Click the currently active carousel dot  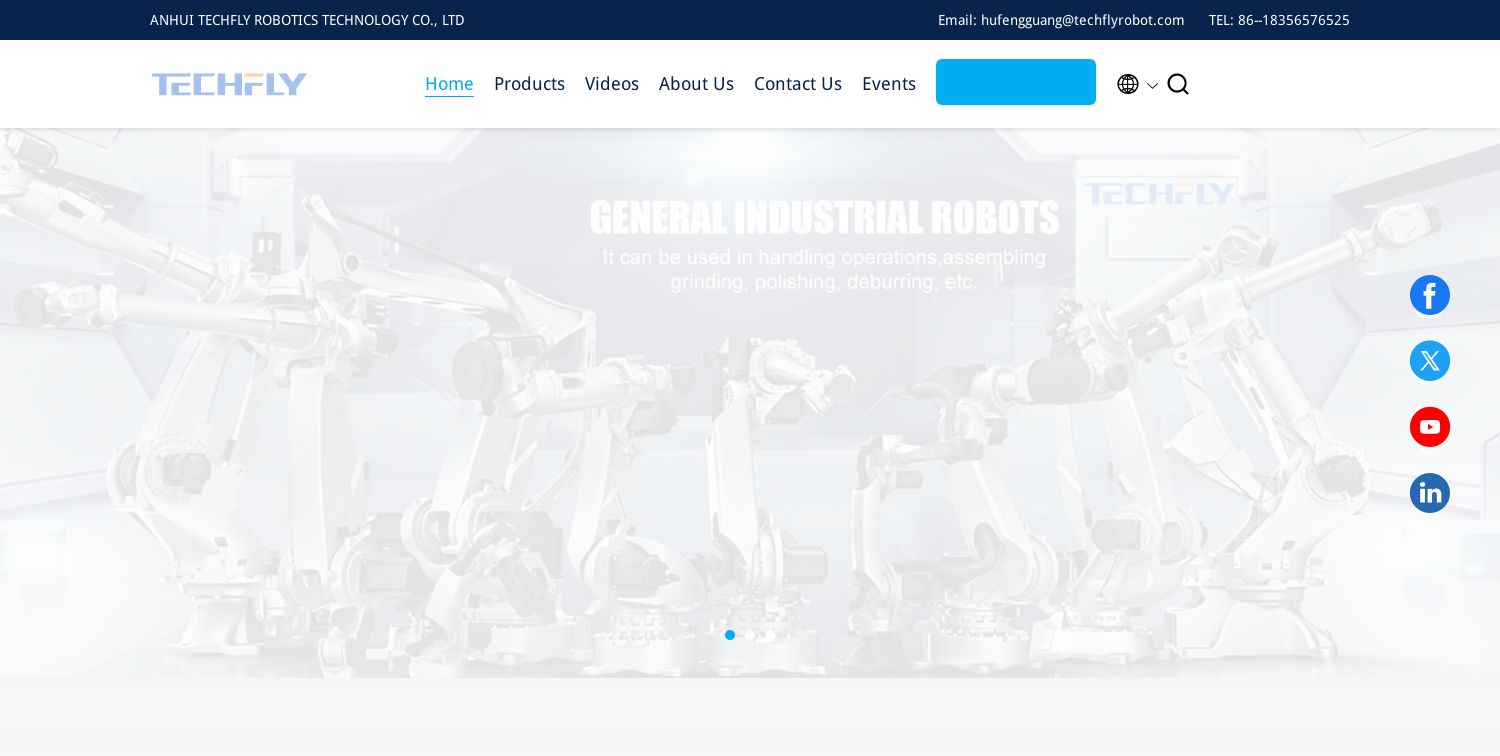tap(730, 635)
